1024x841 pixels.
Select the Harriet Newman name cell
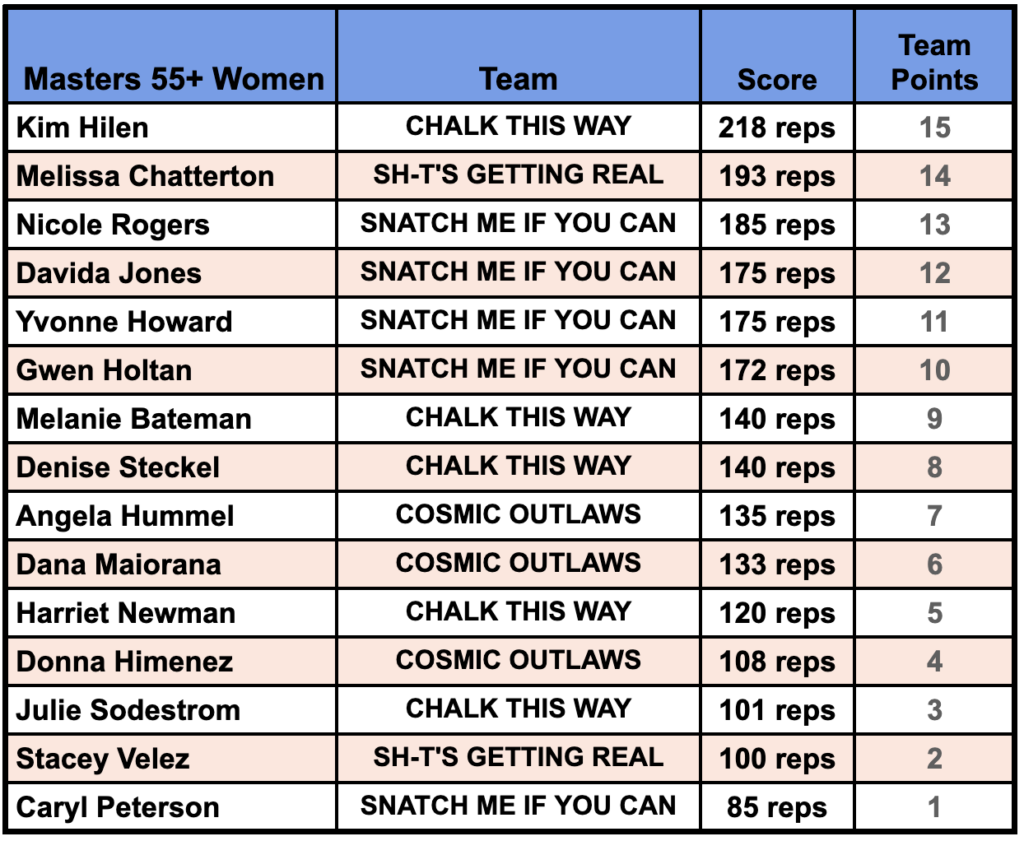coord(126,613)
